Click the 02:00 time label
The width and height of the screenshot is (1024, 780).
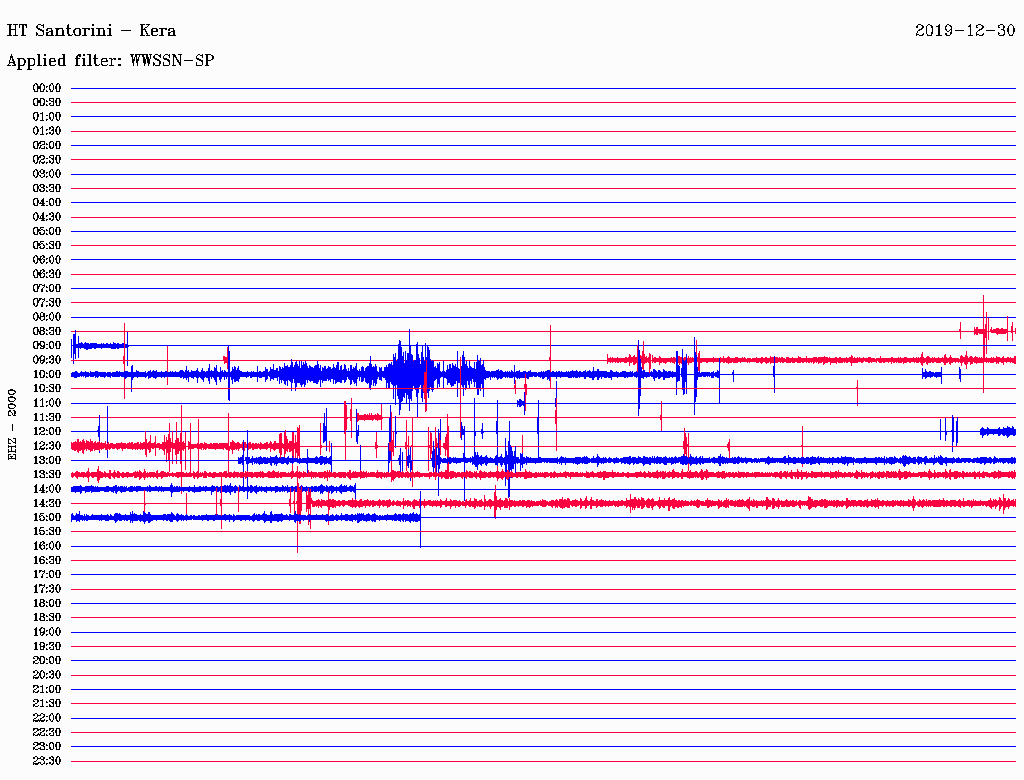coord(47,145)
